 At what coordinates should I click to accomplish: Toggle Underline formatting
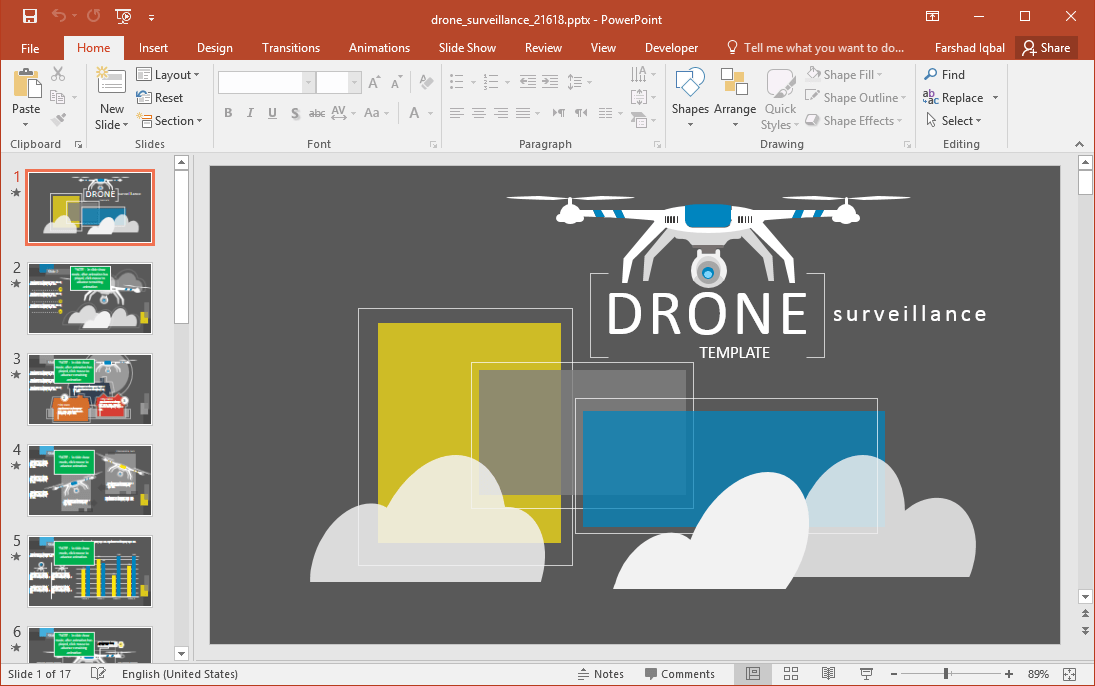pyautogui.click(x=270, y=113)
